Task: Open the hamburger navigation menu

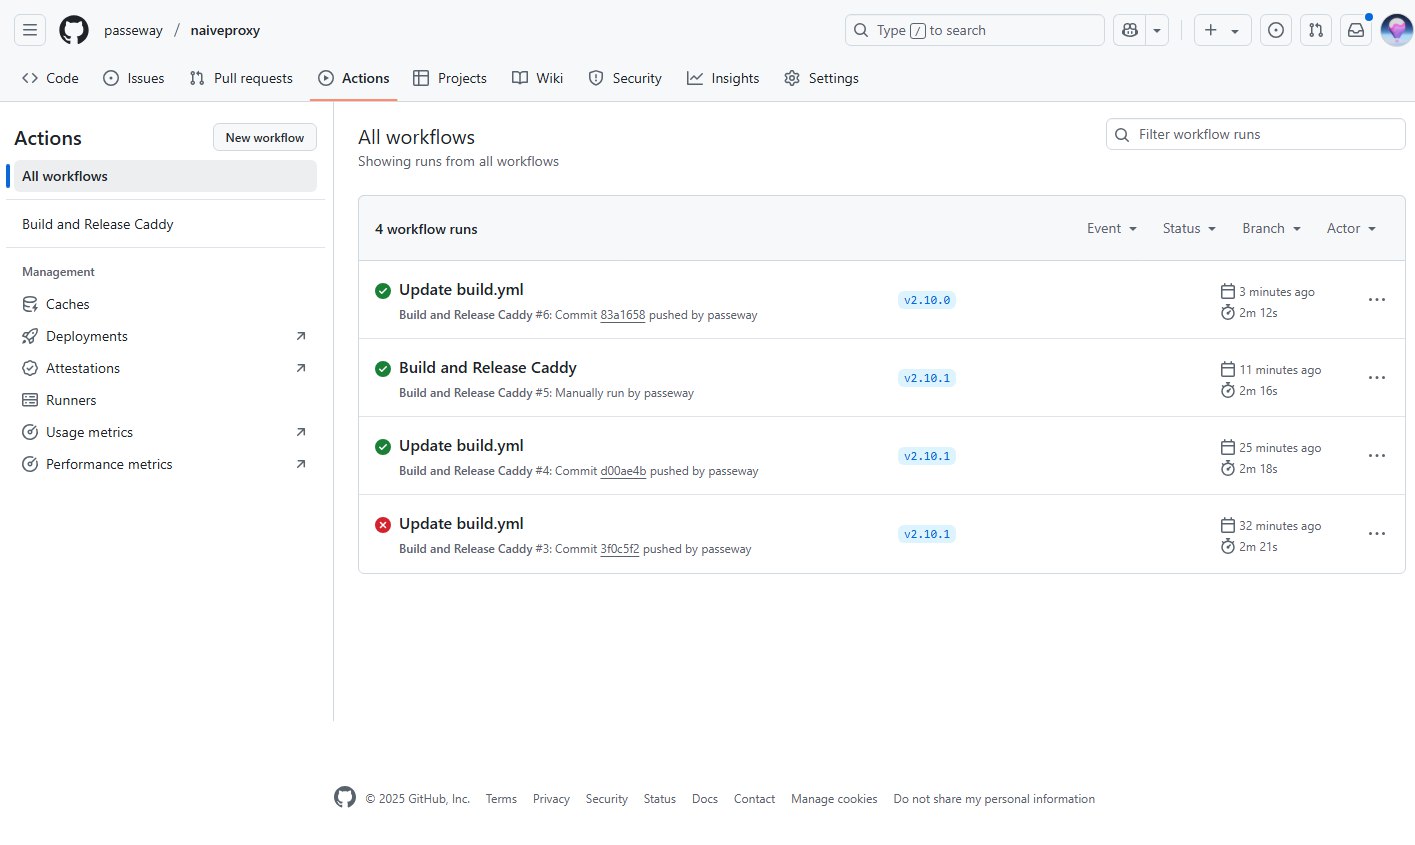Action: [x=30, y=30]
